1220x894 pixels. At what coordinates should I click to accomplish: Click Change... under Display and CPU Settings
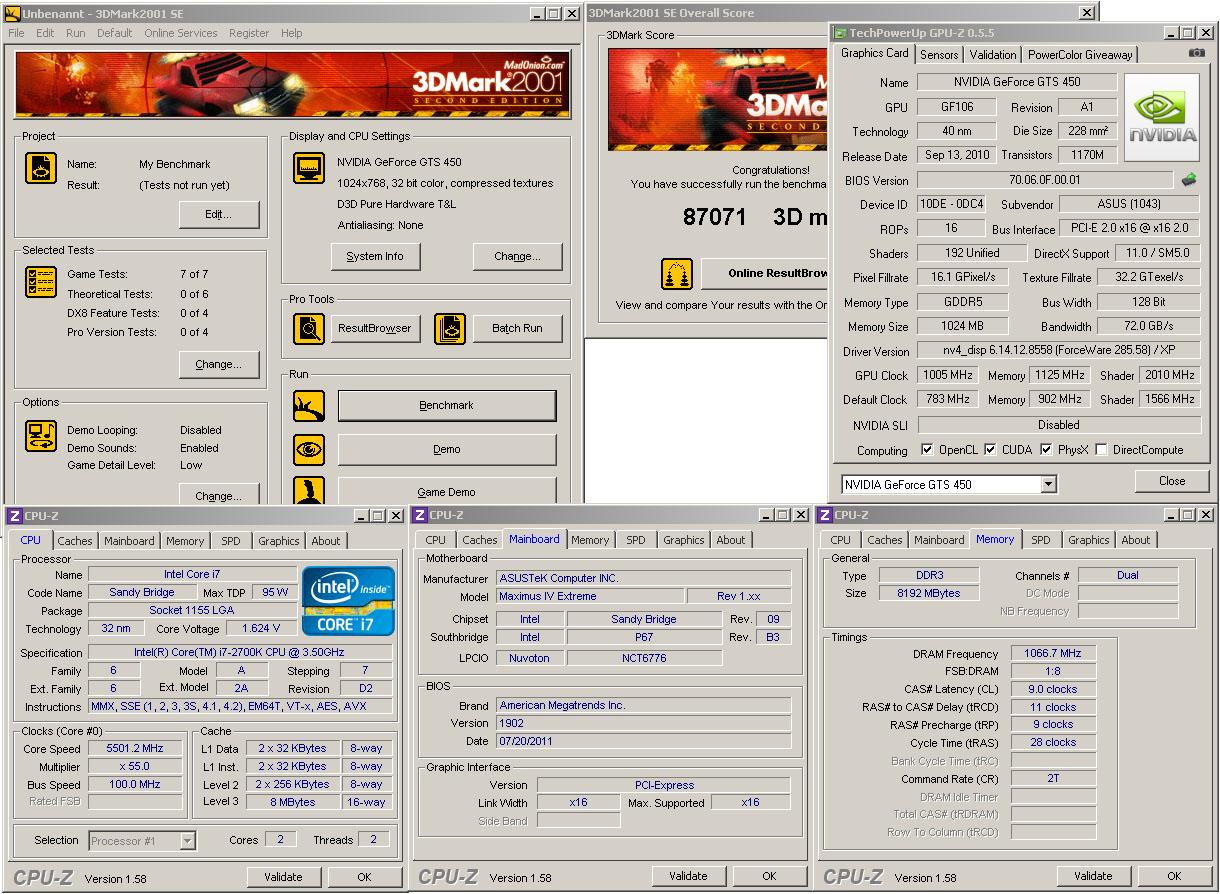[x=517, y=257]
